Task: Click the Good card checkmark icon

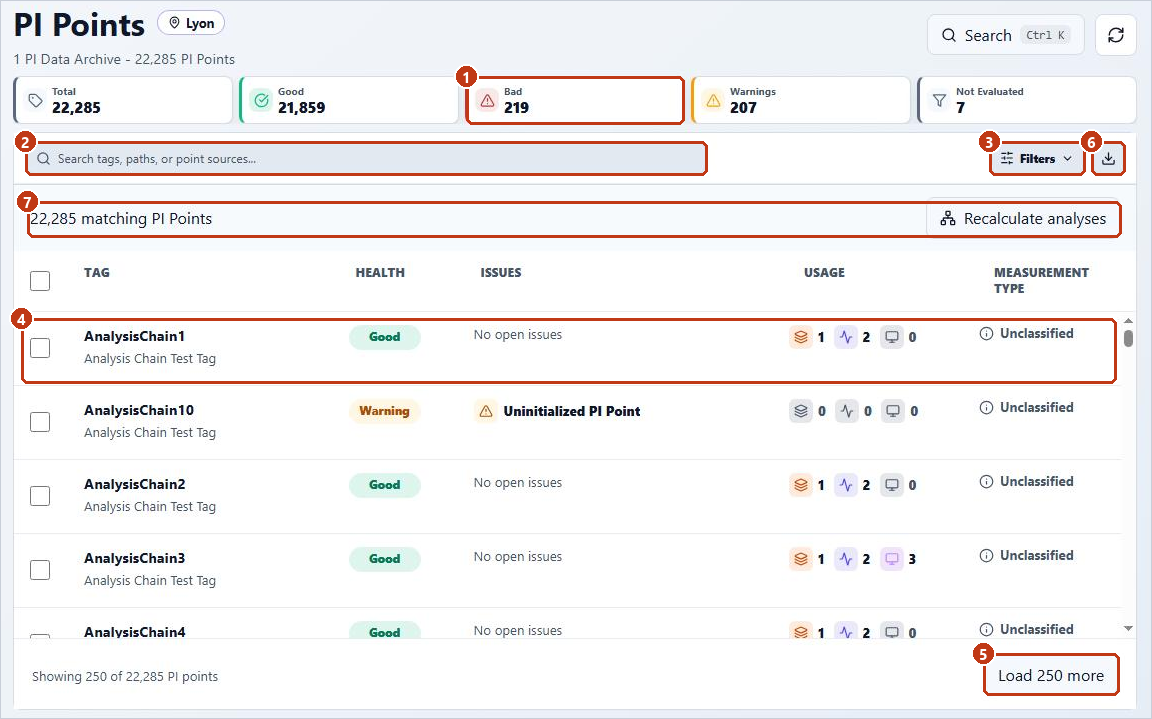Action: click(262, 101)
